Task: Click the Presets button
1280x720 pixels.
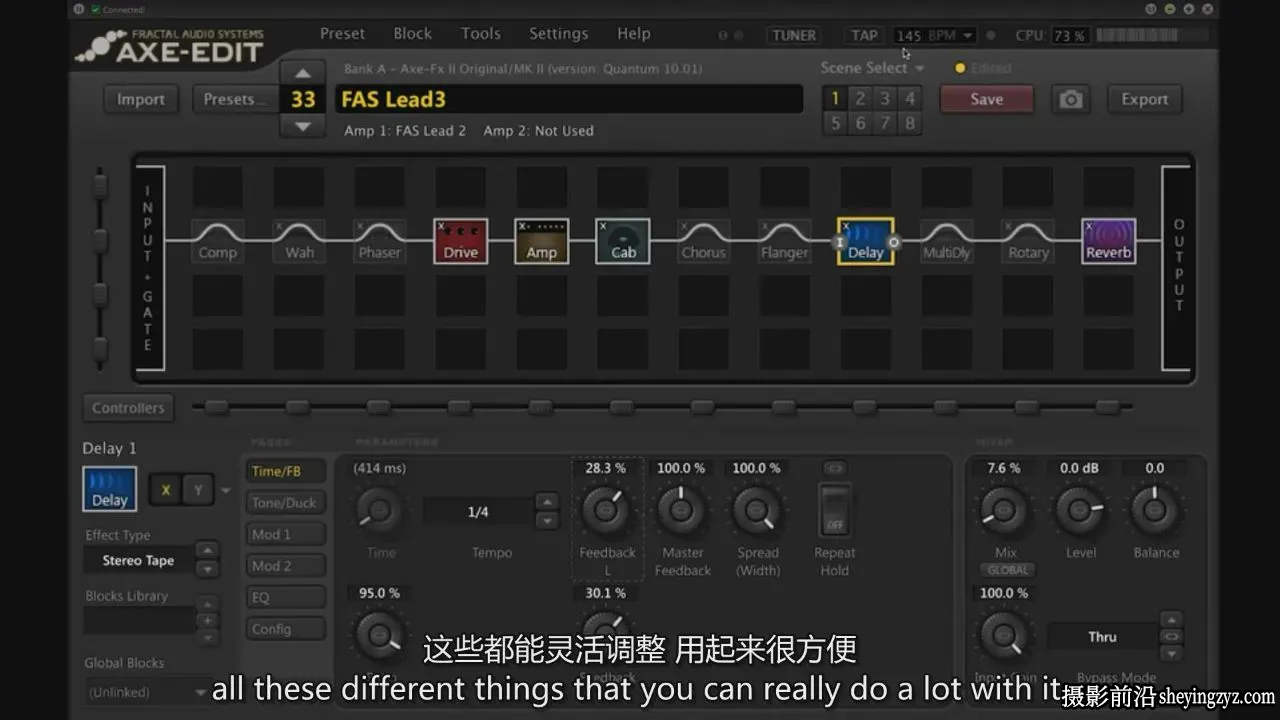Action: tap(235, 99)
